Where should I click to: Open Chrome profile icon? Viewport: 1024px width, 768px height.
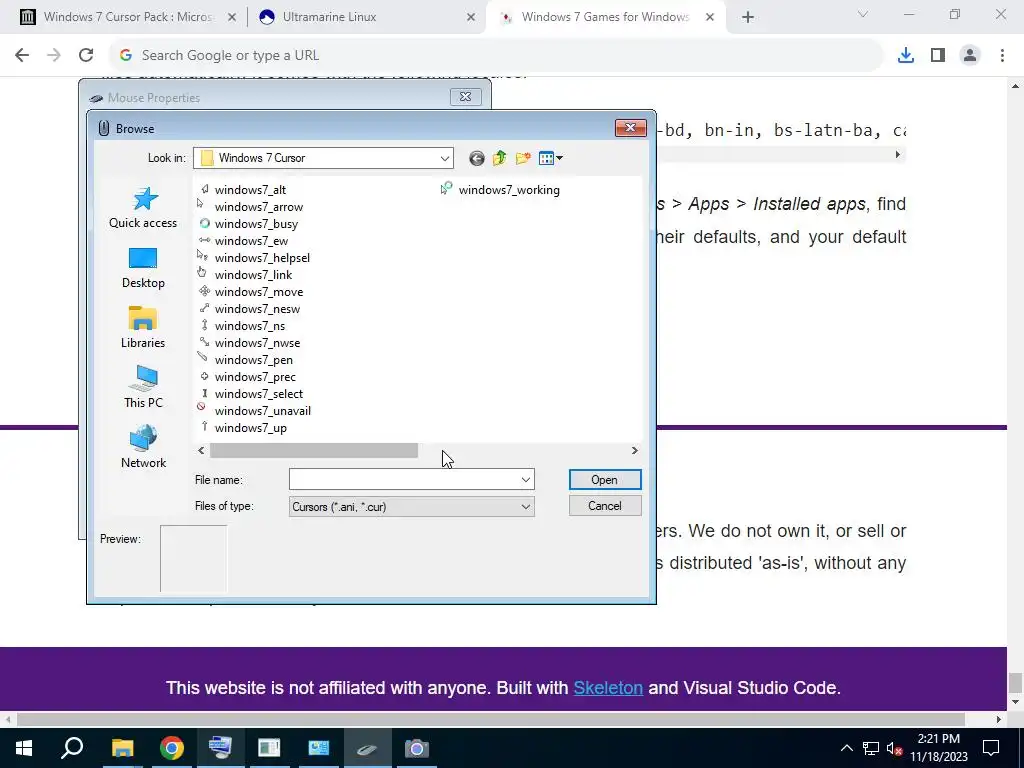(x=970, y=56)
